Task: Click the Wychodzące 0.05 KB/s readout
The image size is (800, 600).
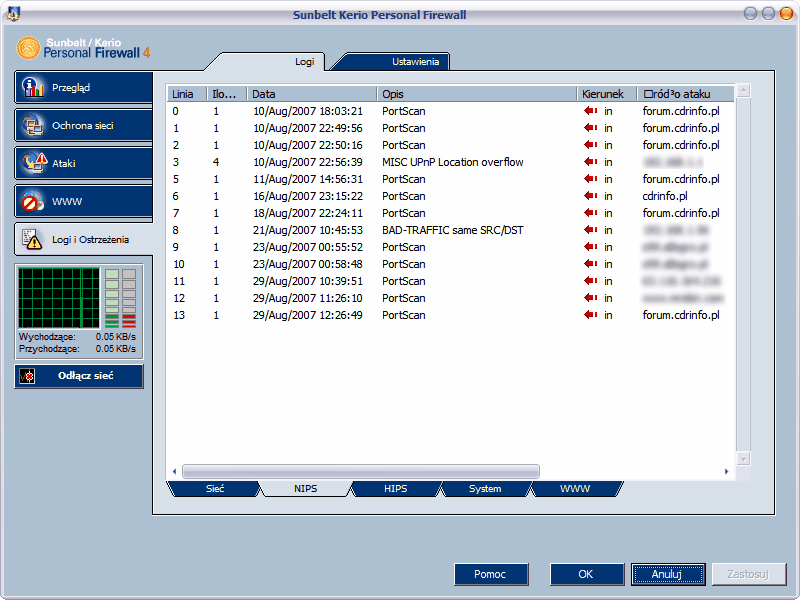Action: tap(77, 337)
